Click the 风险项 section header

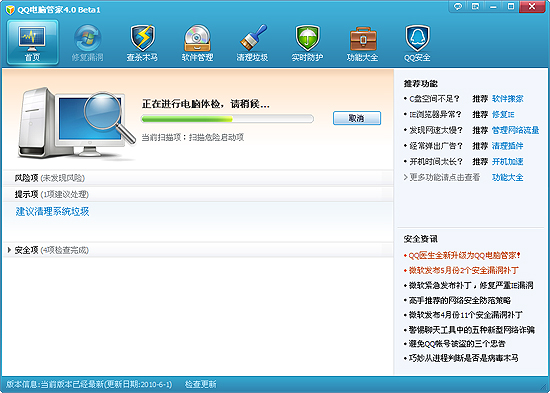click(x=198, y=178)
